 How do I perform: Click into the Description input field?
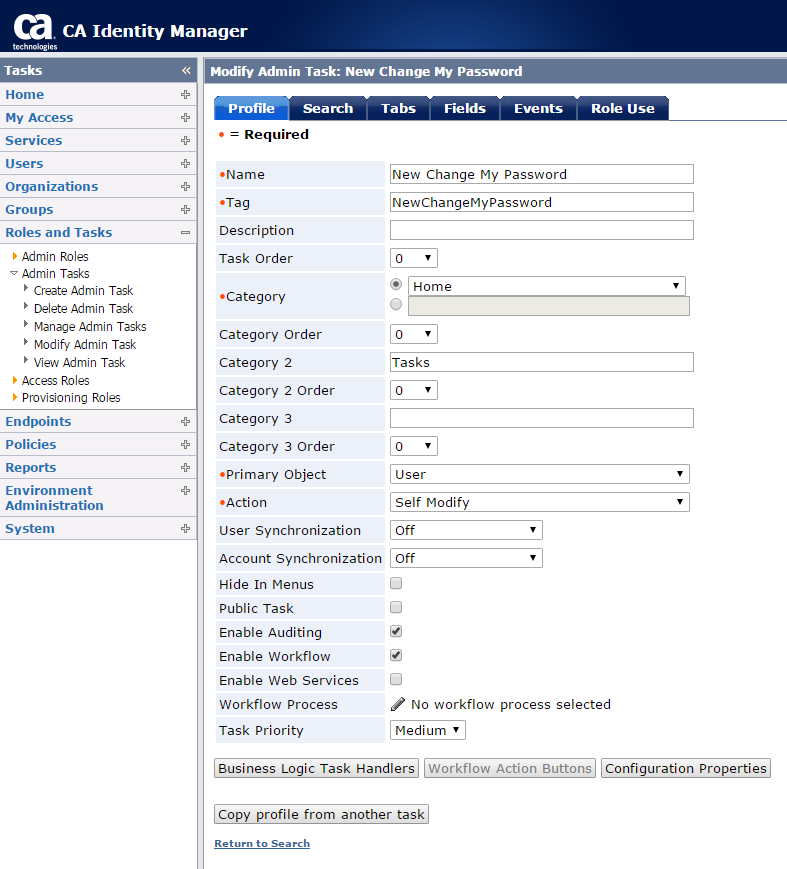(541, 230)
